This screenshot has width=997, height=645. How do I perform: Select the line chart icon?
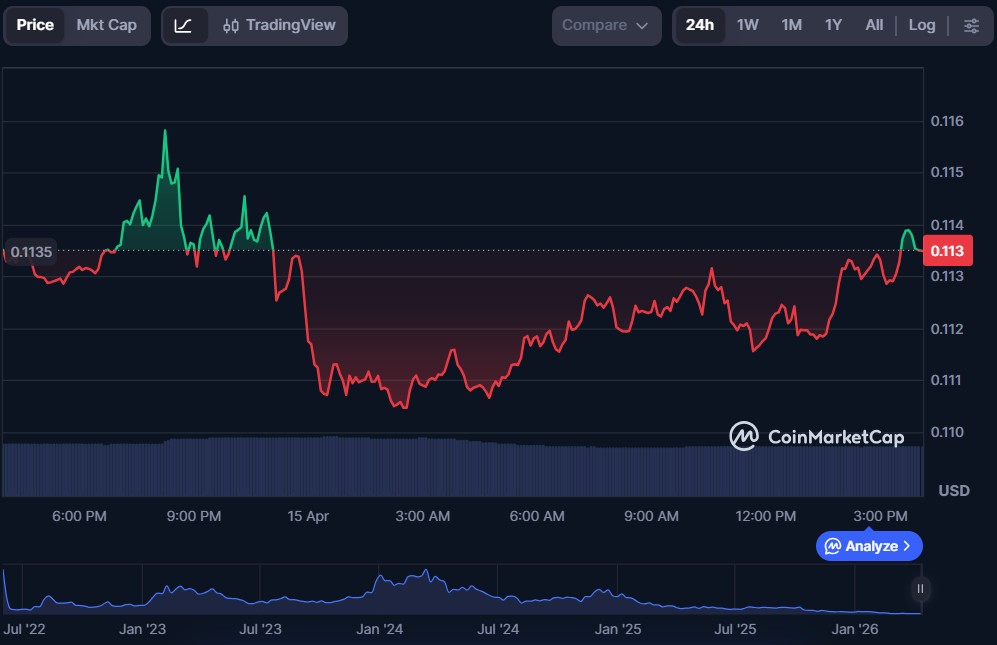[183, 25]
